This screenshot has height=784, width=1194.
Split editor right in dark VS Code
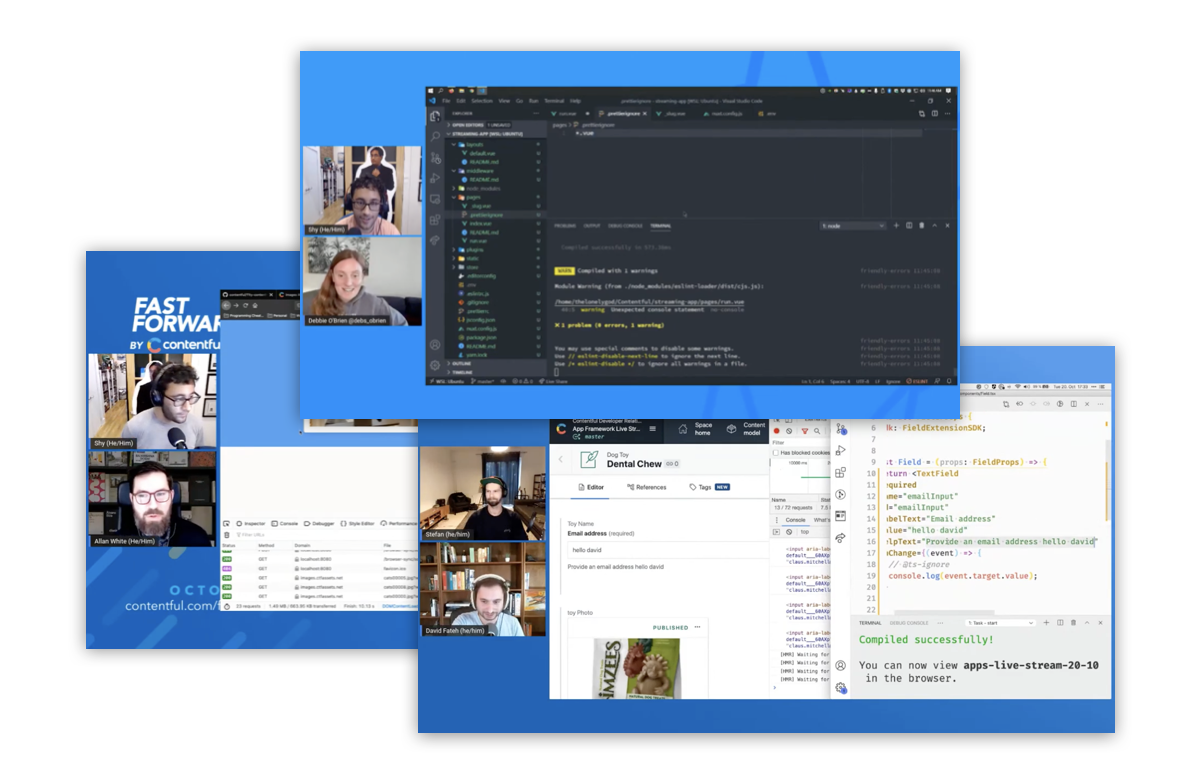[934, 113]
